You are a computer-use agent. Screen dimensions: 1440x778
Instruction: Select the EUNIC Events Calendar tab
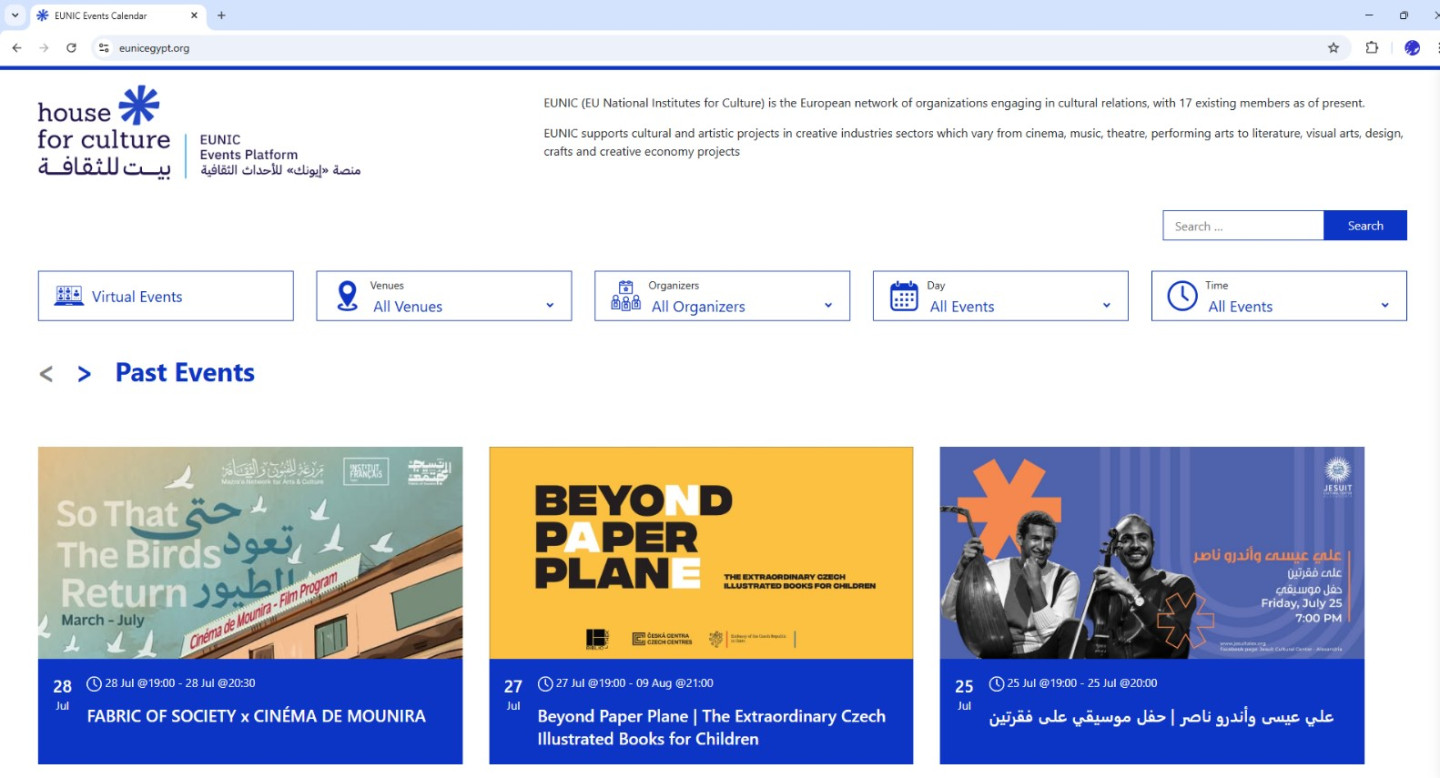110,16
